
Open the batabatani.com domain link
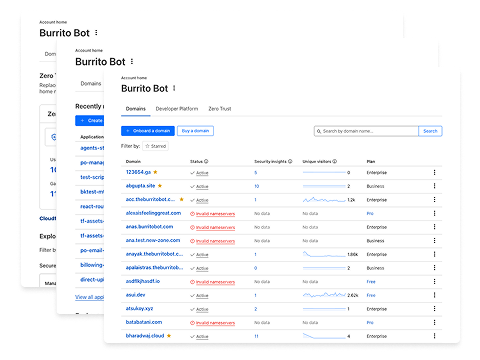[144, 322]
